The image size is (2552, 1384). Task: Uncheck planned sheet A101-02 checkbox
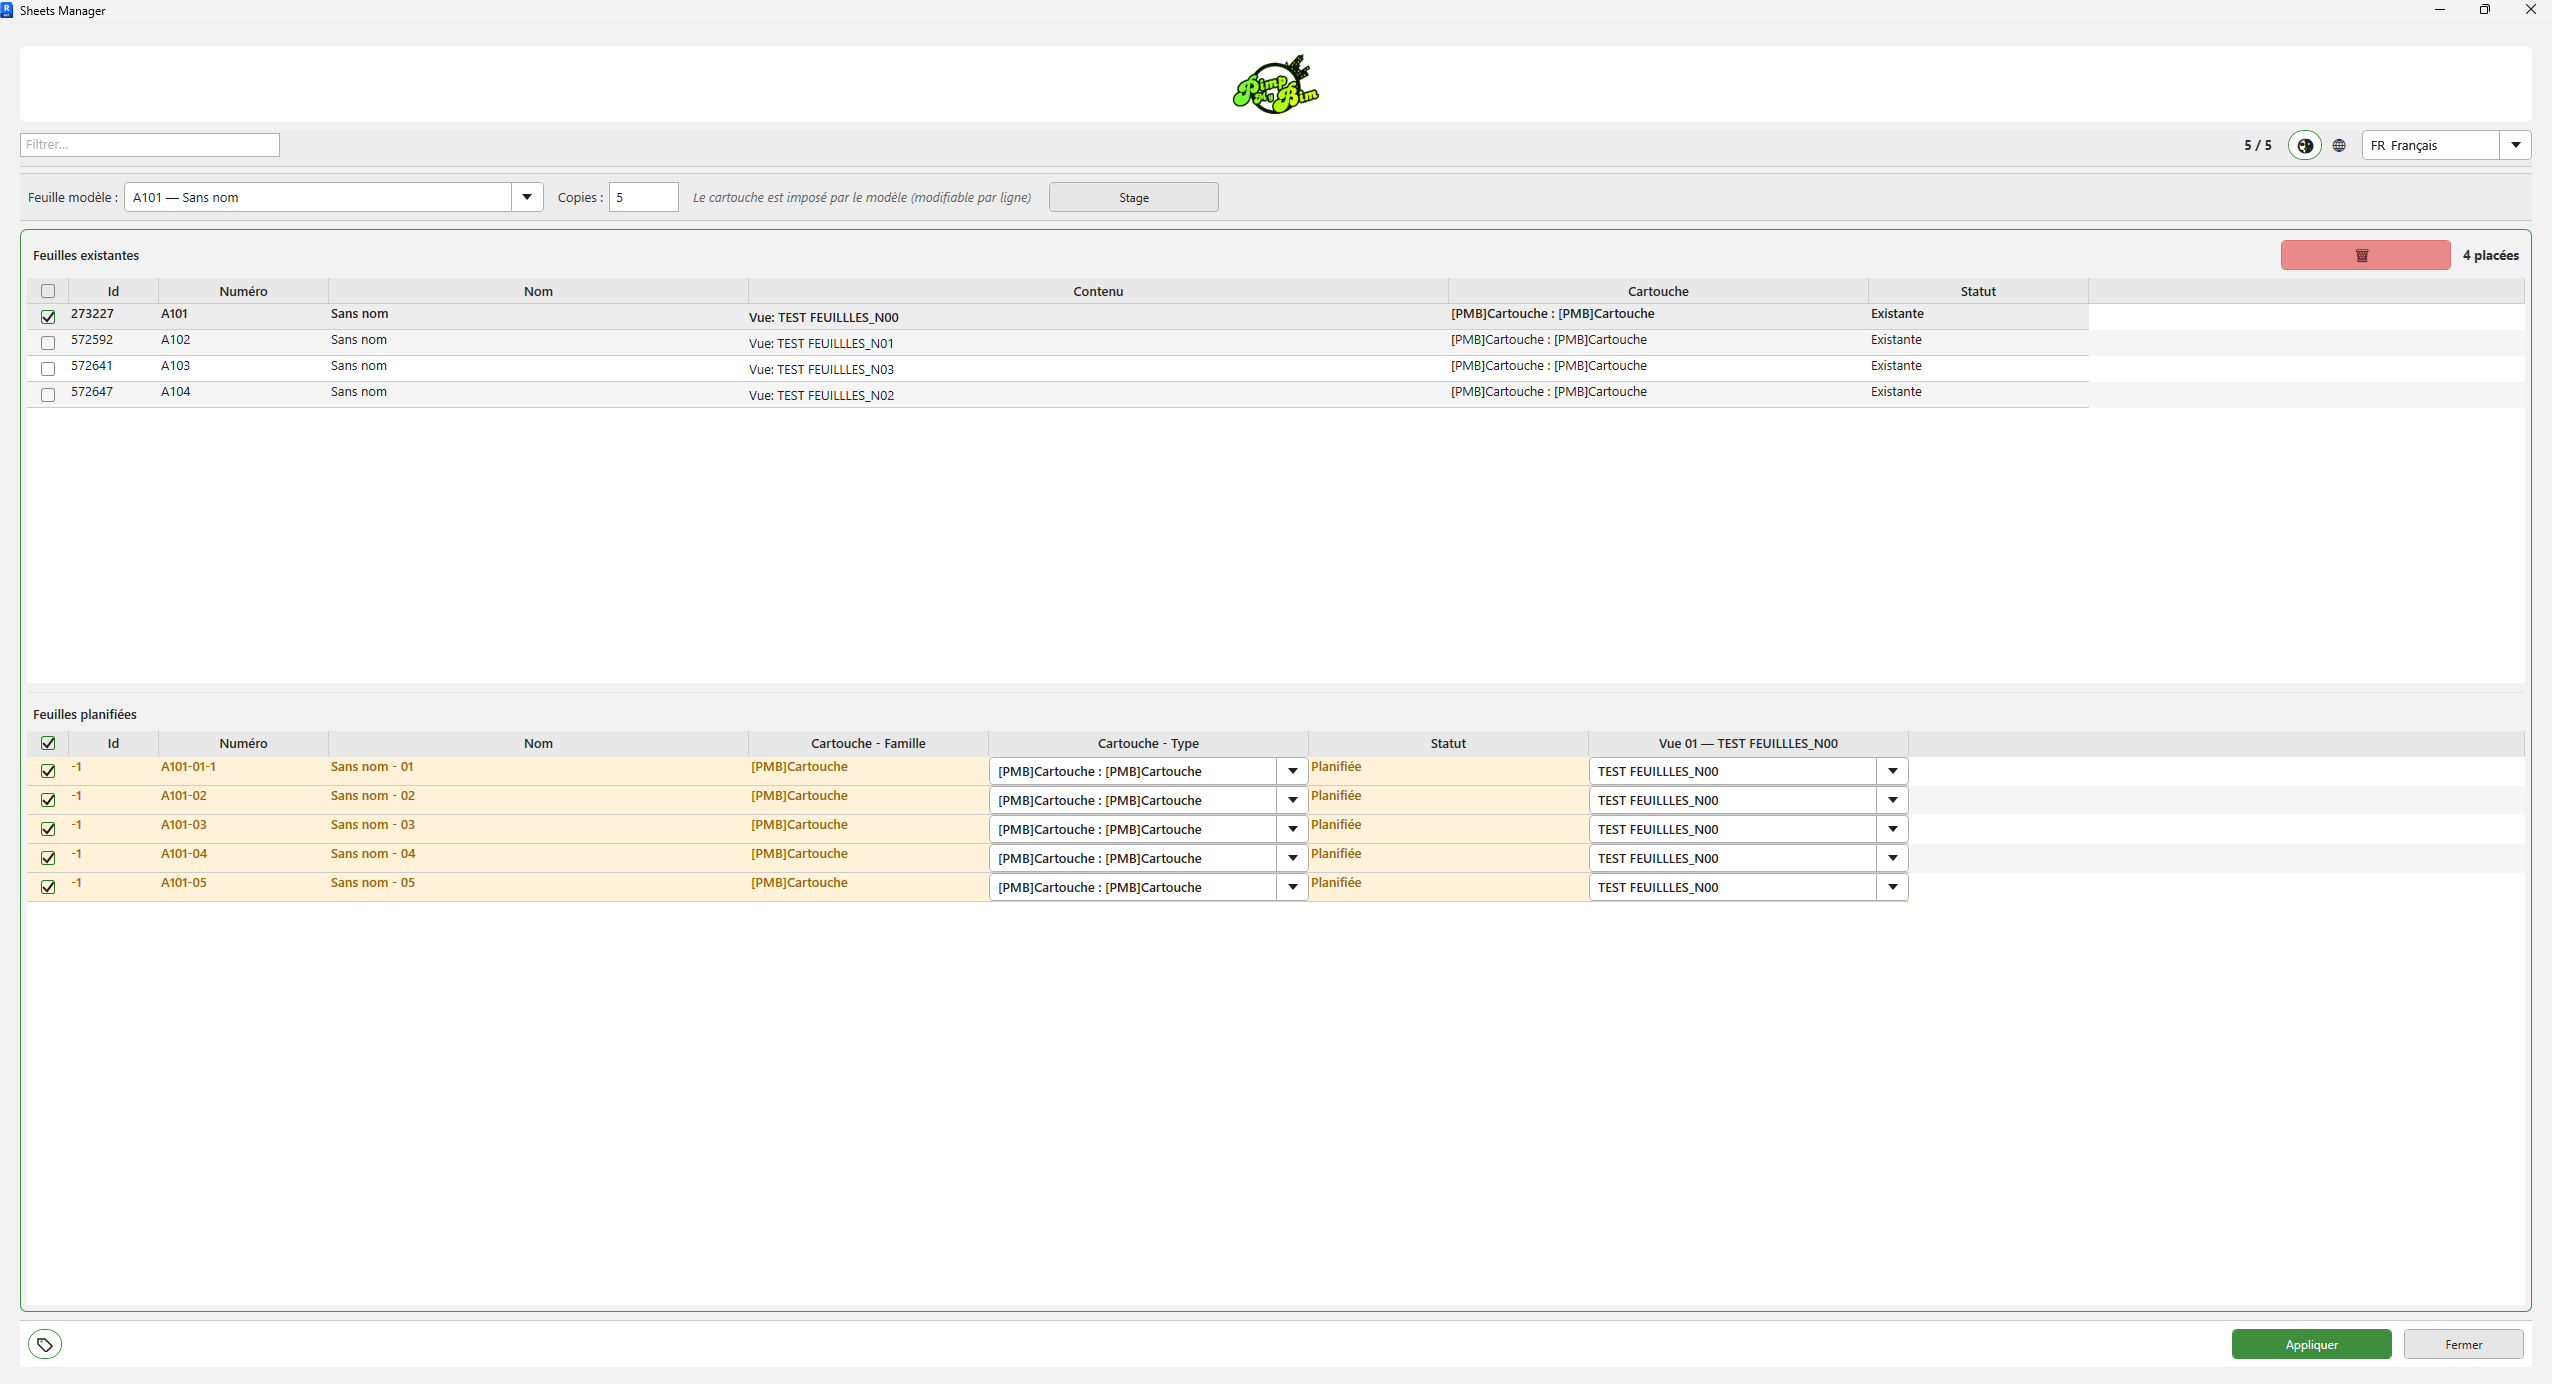[48, 800]
